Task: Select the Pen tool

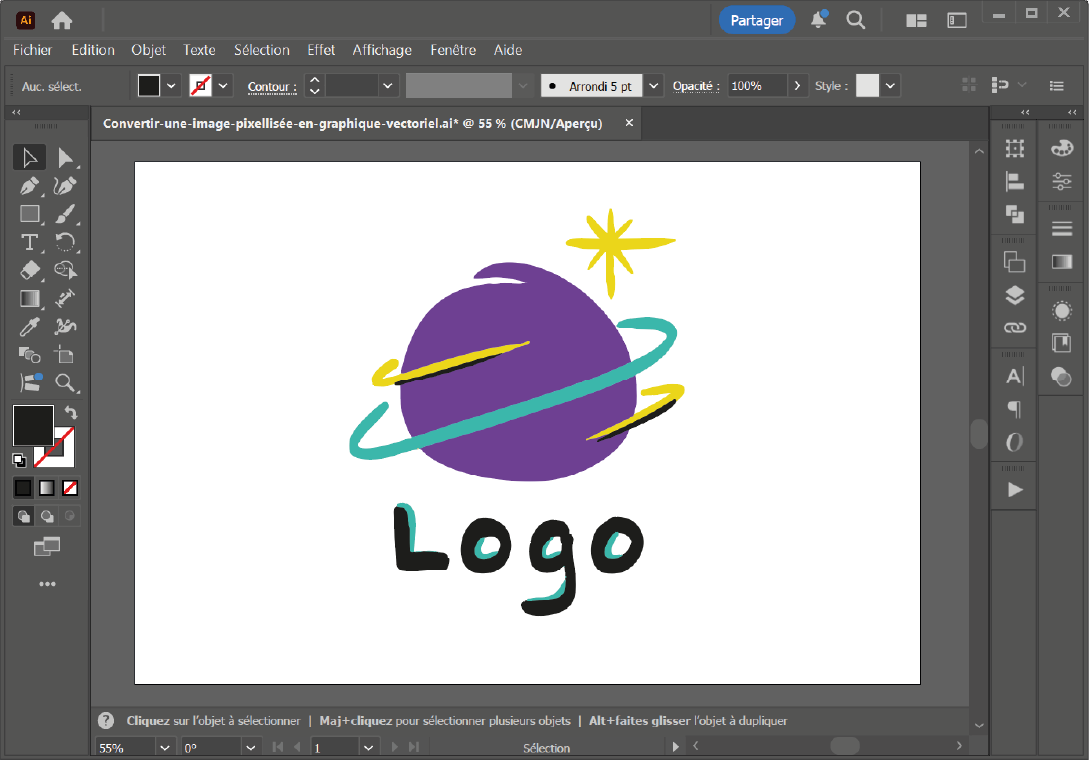Action: click(x=30, y=186)
